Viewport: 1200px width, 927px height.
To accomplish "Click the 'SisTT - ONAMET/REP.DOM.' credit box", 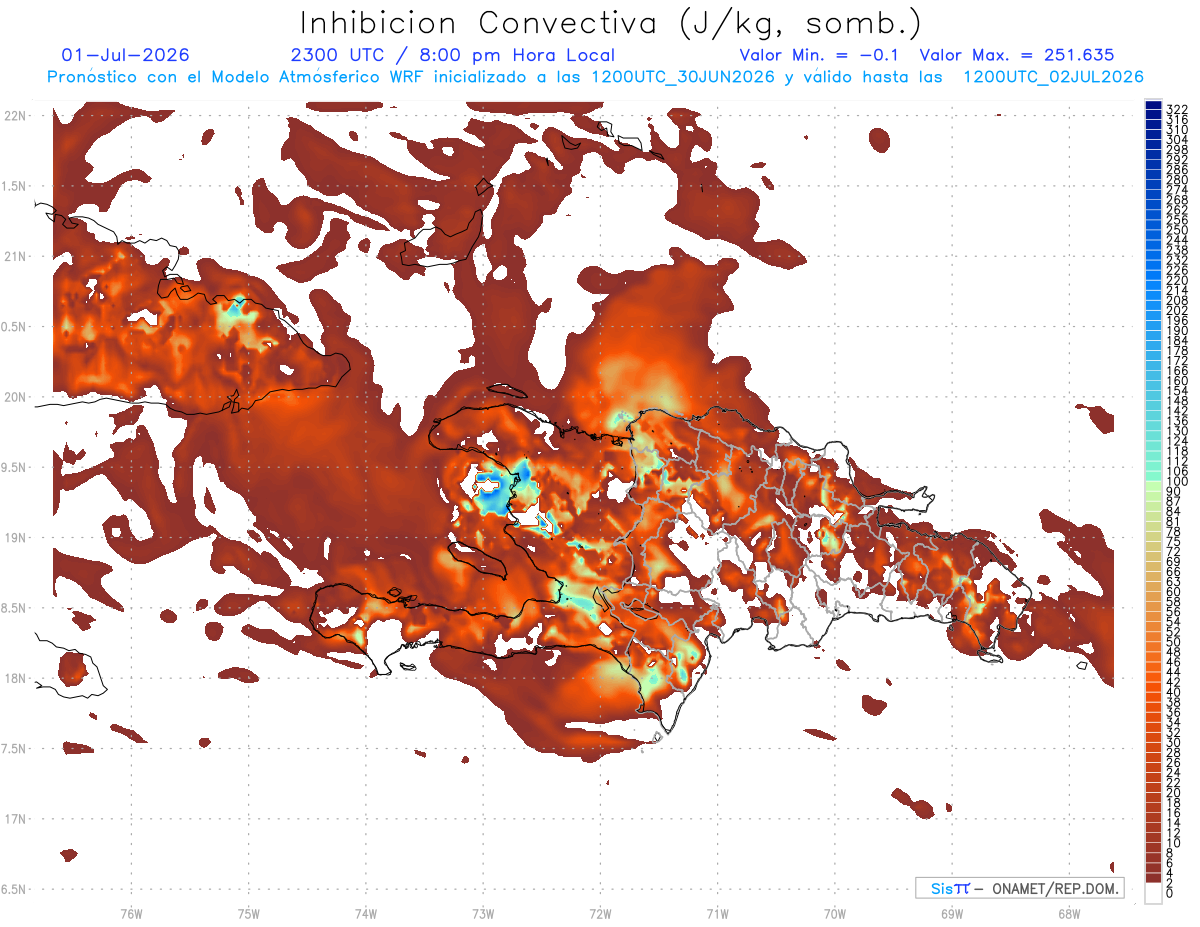I will pos(1019,888).
